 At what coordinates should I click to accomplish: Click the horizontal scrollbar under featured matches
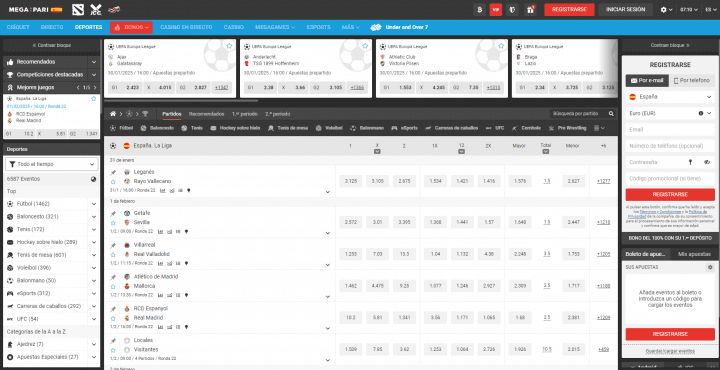[x=181, y=101]
